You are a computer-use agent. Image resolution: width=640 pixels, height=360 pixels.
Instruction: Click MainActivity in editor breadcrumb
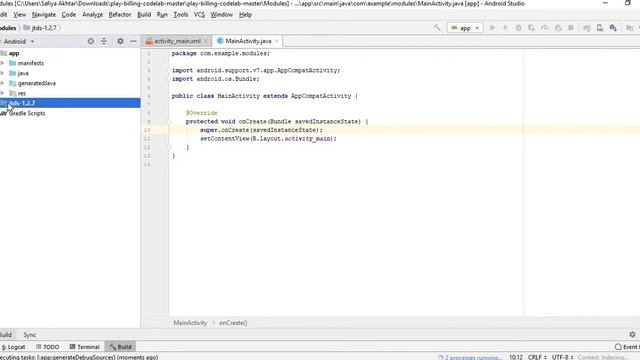click(x=190, y=322)
